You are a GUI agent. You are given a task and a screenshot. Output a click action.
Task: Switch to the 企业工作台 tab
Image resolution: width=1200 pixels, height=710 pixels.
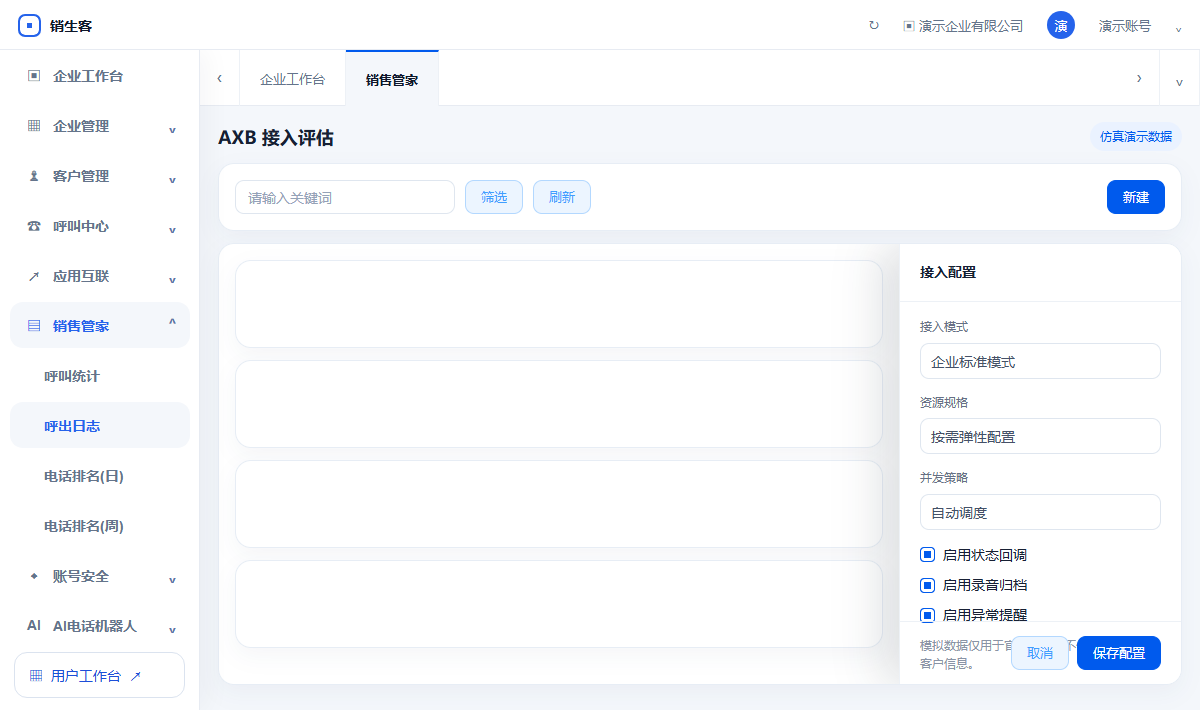pyautogui.click(x=292, y=79)
